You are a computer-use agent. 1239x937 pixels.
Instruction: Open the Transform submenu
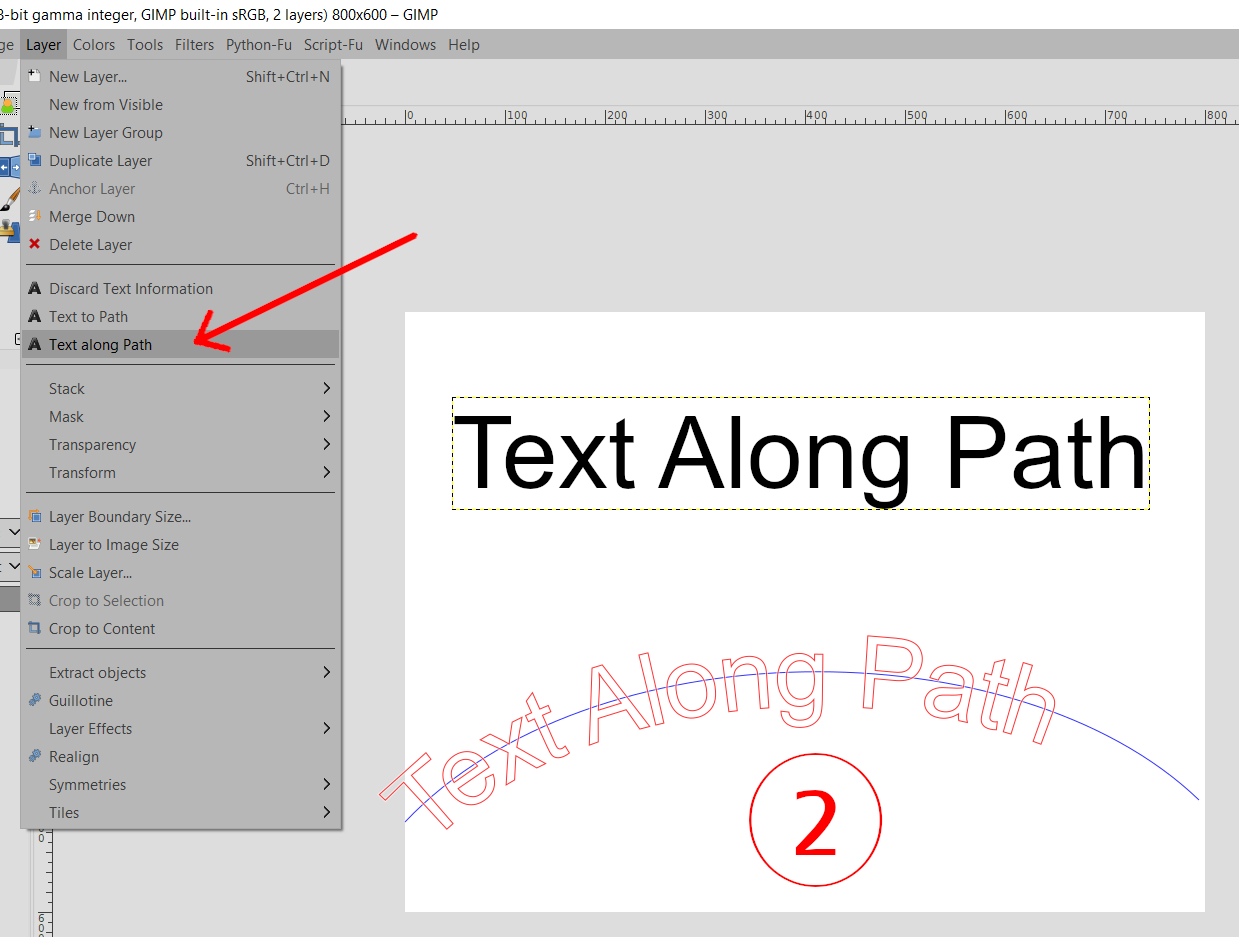pos(181,473)
